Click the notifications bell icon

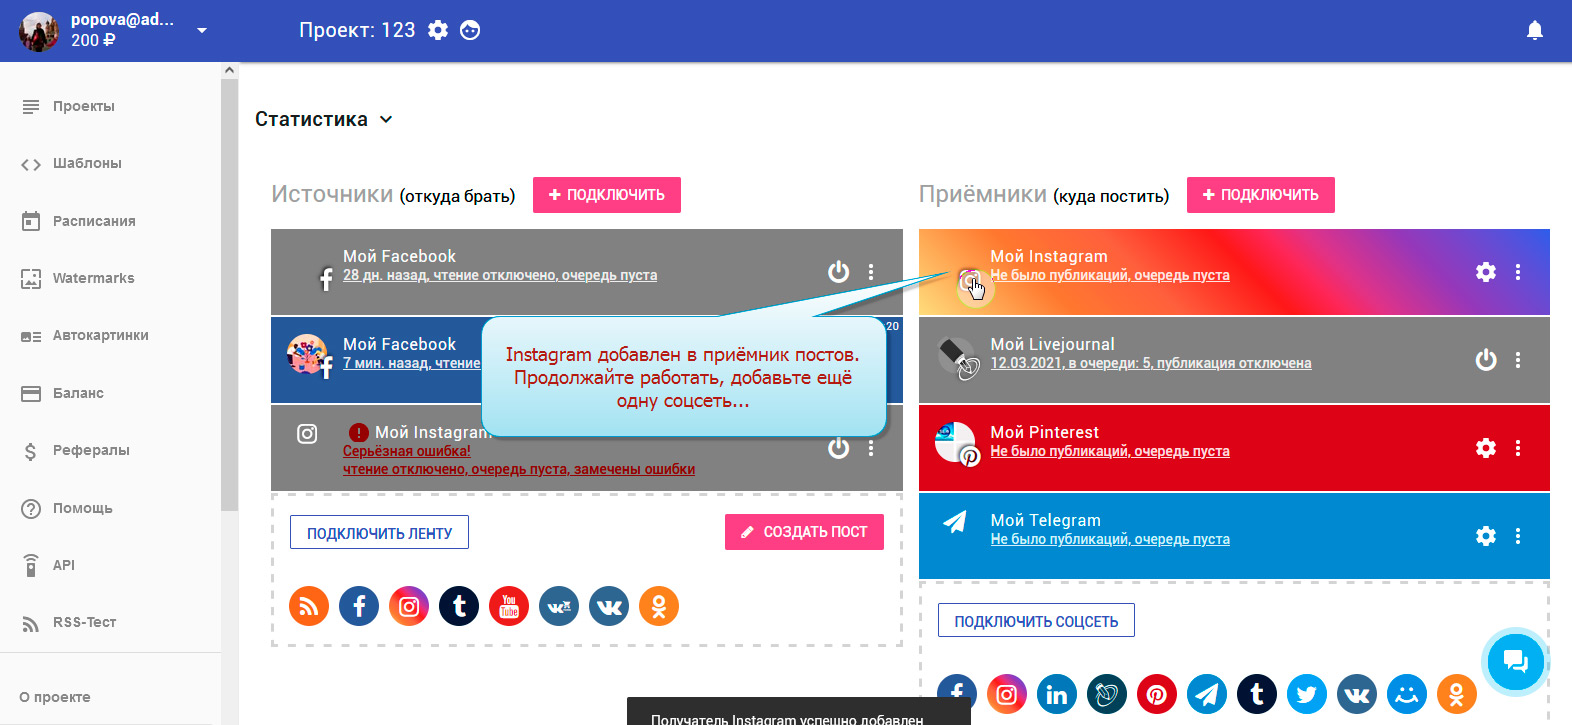click(1534, 31)
